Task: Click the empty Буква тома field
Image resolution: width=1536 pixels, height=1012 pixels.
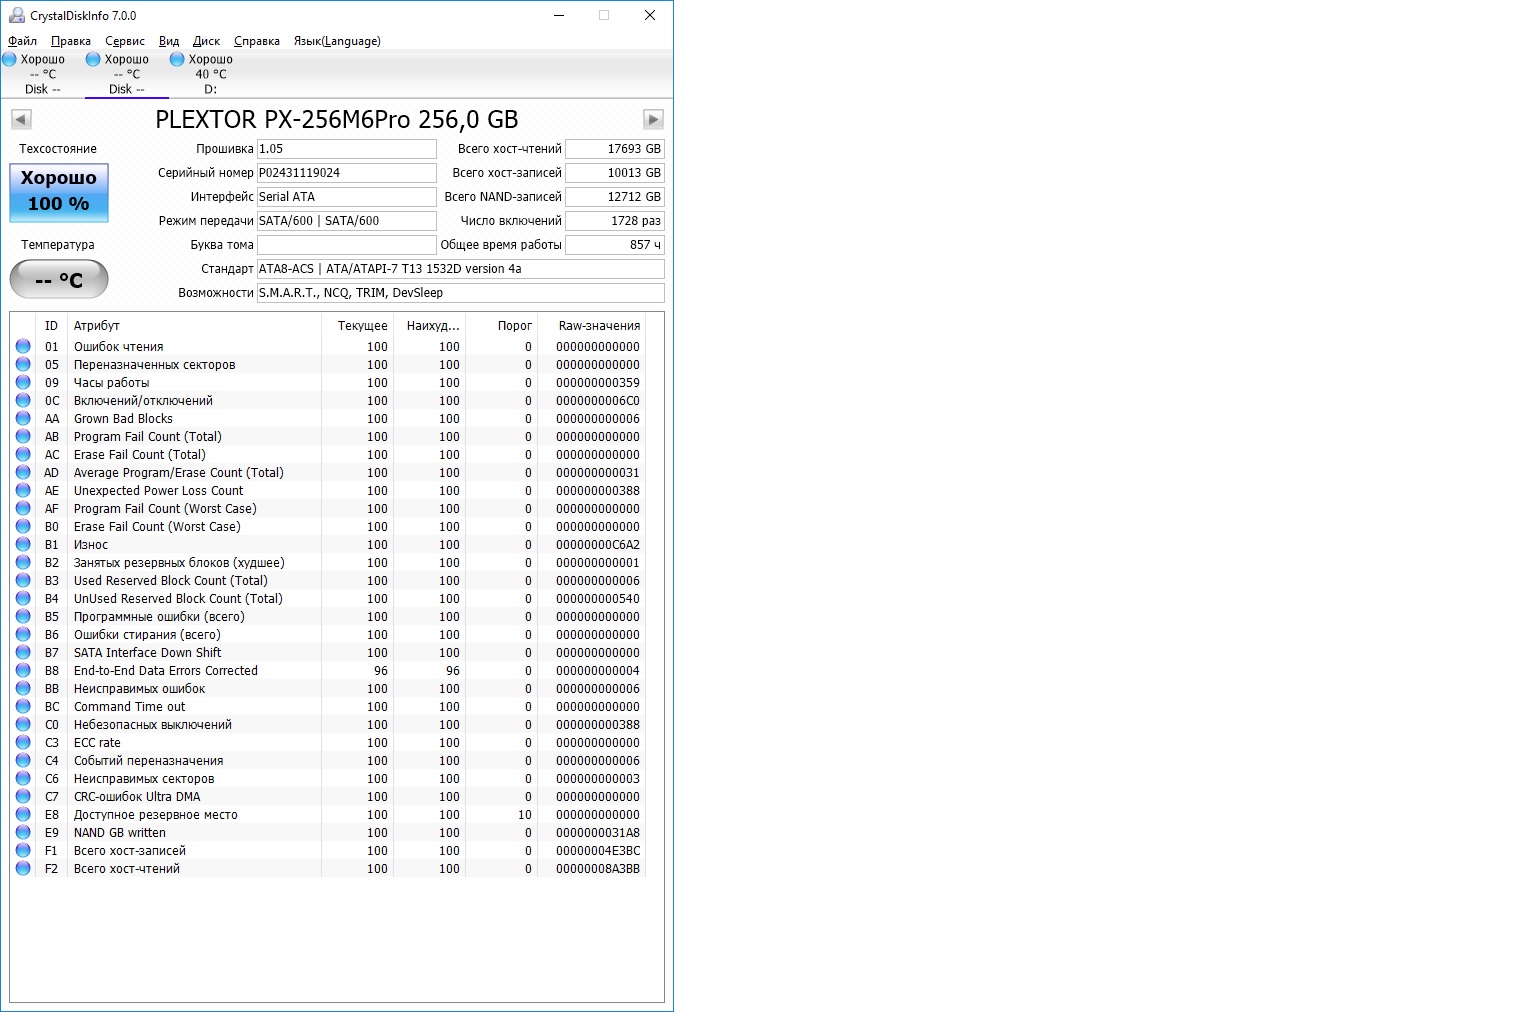Action: pos(346,245)
